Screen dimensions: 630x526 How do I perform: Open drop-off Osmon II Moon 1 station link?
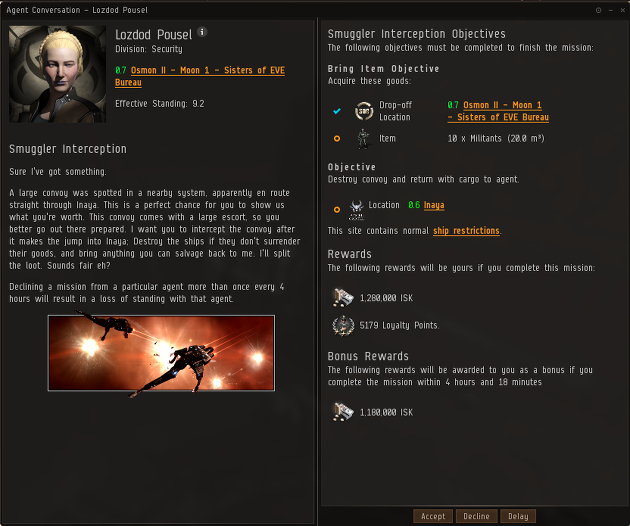tap(498, 111)
